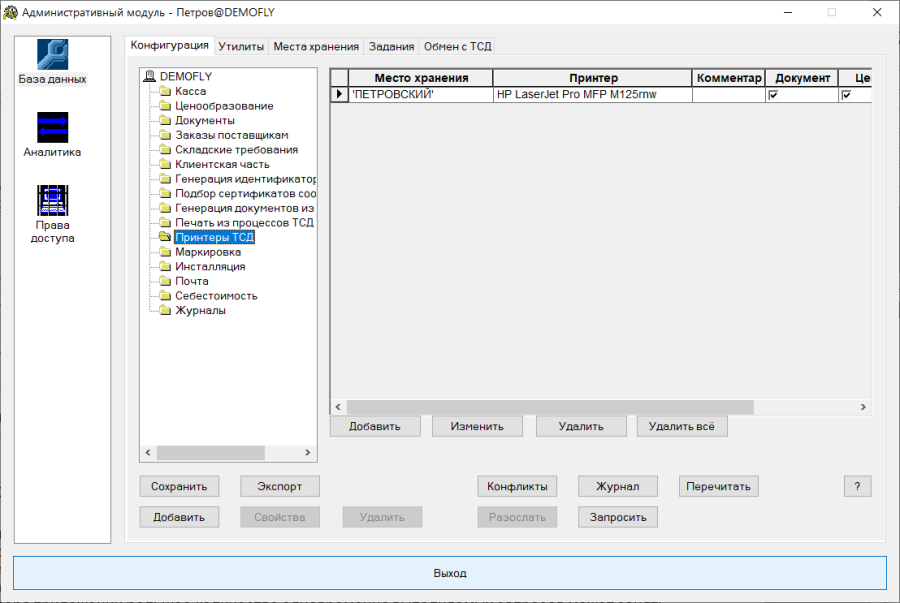Click the Маркировка folder icon

(165, 252)
